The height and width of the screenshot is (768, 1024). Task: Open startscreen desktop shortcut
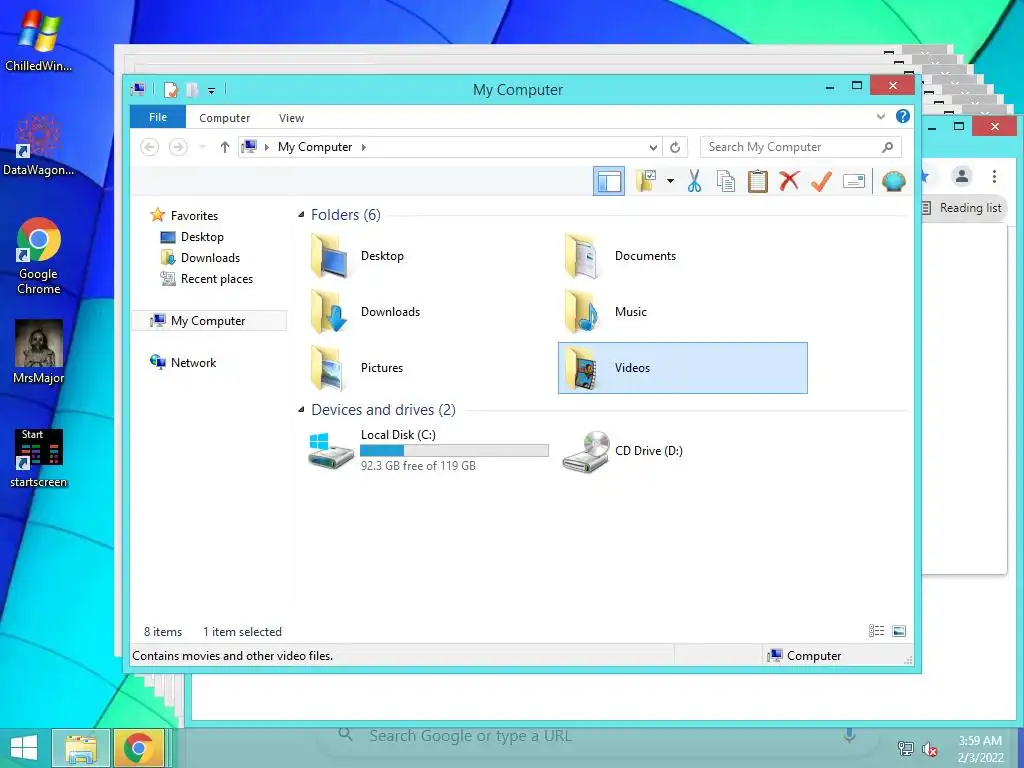pos(39,458)
